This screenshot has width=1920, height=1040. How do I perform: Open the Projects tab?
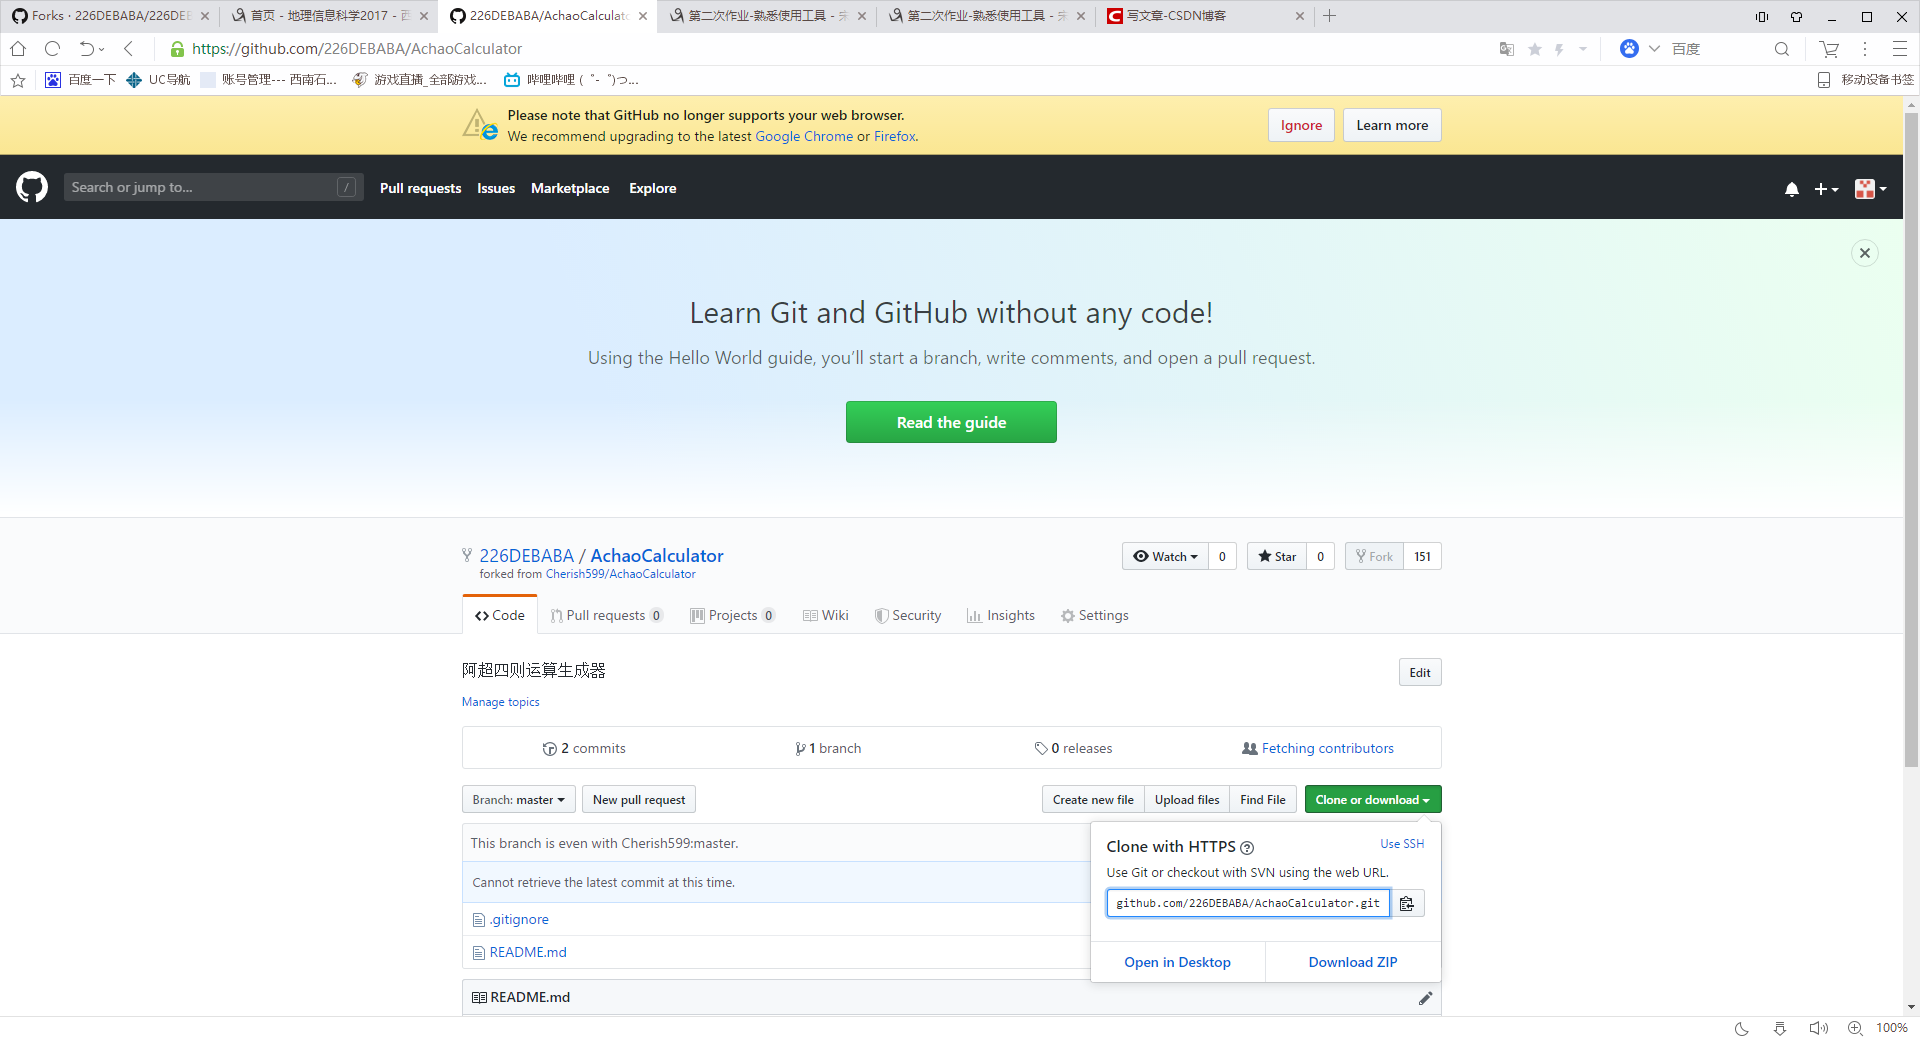[x=732, y=615]
